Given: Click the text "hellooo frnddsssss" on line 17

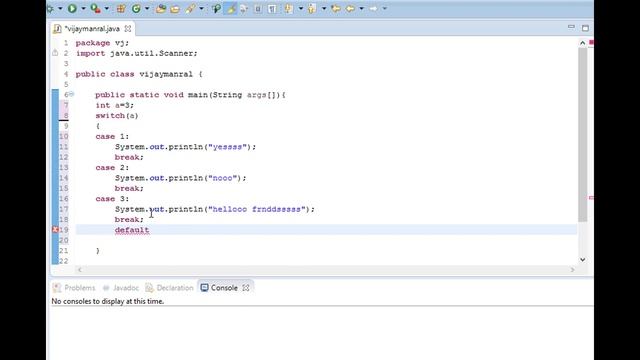Looking at the screenshot, I should click(x=257, y=209).
